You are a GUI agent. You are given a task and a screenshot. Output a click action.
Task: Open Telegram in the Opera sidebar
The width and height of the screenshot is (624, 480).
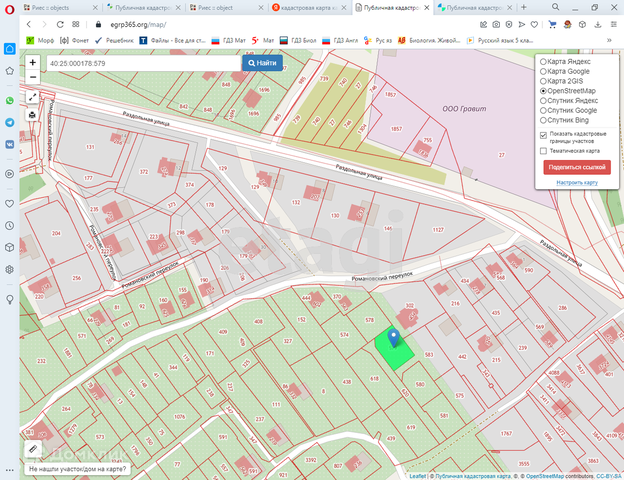(x=9, y=122)
